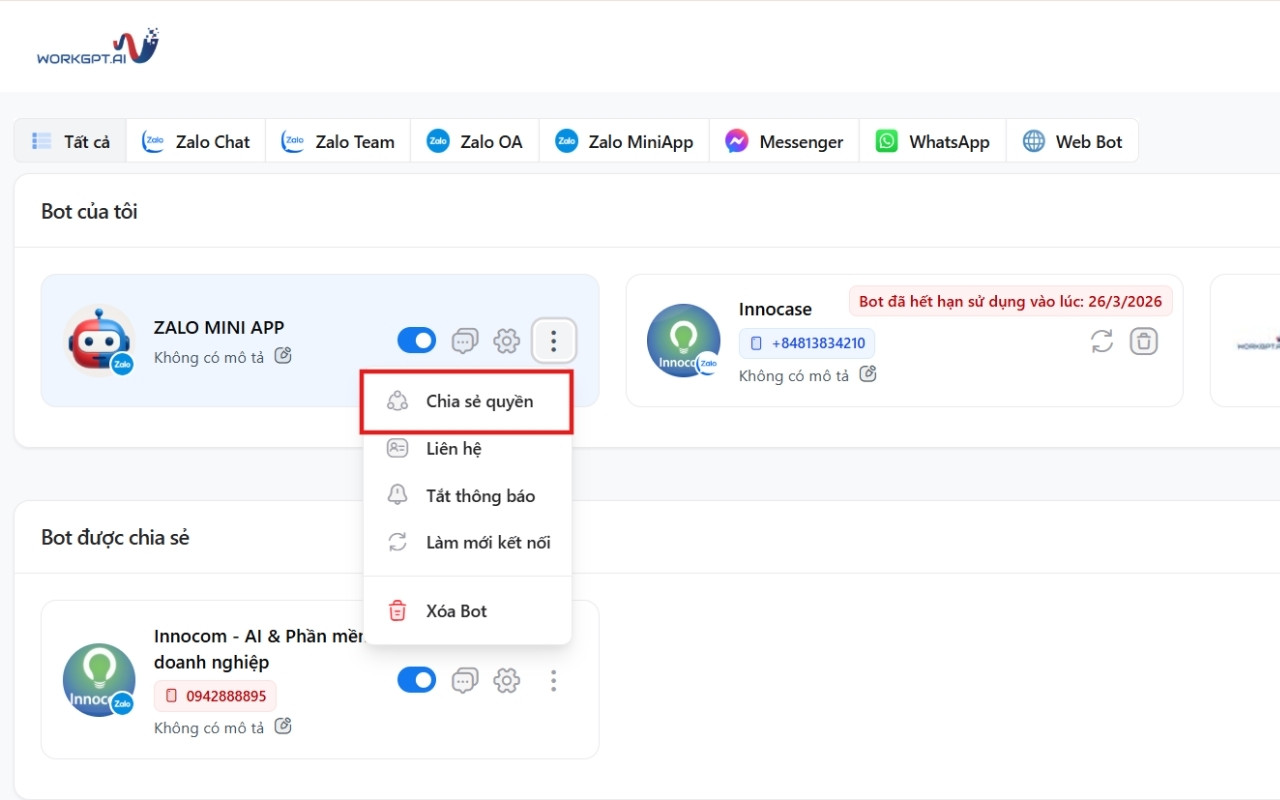Screen dimensions: 1280x800
Task: Toggle the Innocom bot enable switch
Action: pyautogui.click(x=417, y=681)
